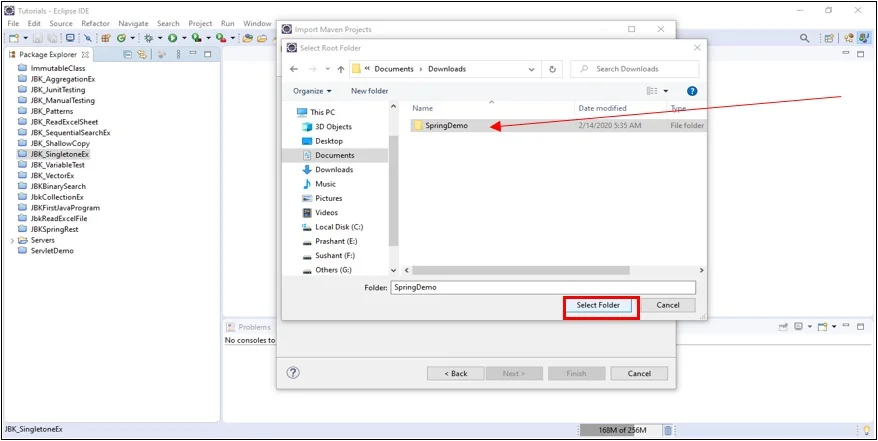Click the Run External Tools toolbar icon
The image size is (878, 441).
click(221, 38)
